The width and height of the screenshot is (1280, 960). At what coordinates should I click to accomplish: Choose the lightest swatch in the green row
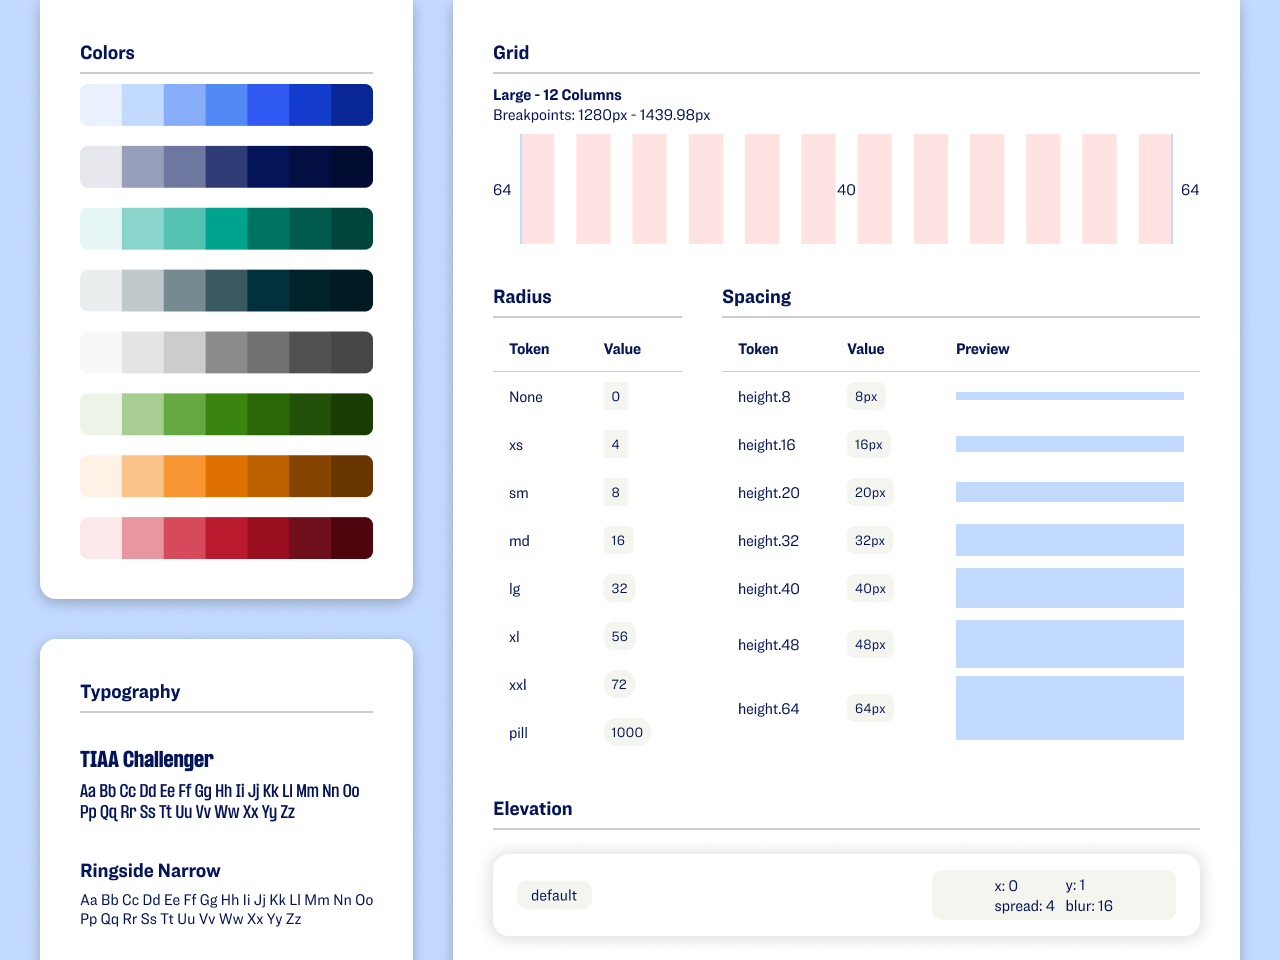pos(101,414)
